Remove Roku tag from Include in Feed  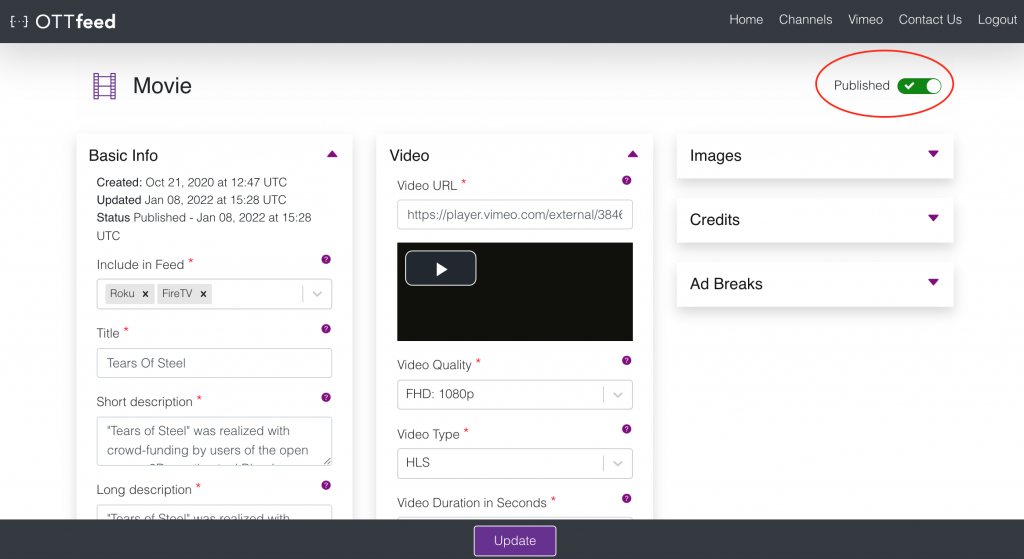[145, 294]
